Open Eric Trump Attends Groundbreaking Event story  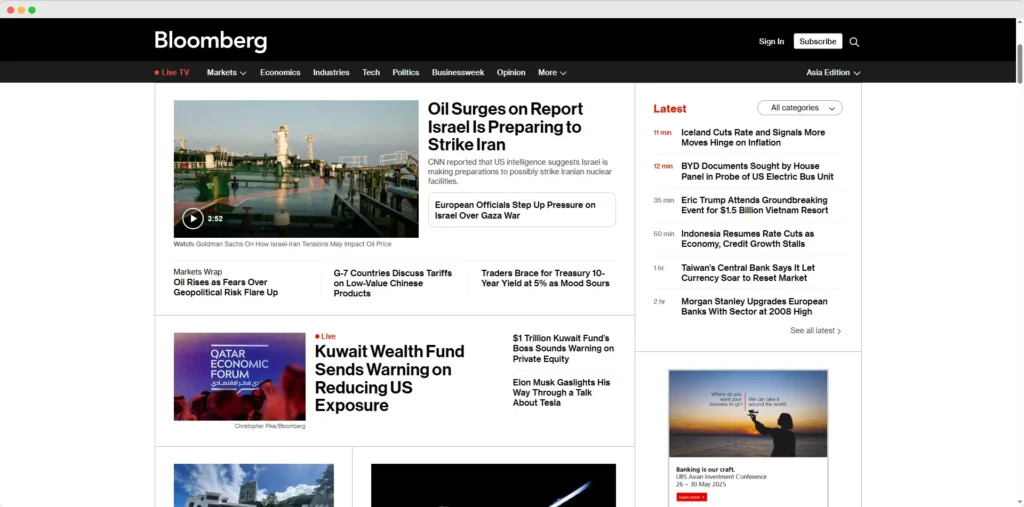tap(754, 205)
